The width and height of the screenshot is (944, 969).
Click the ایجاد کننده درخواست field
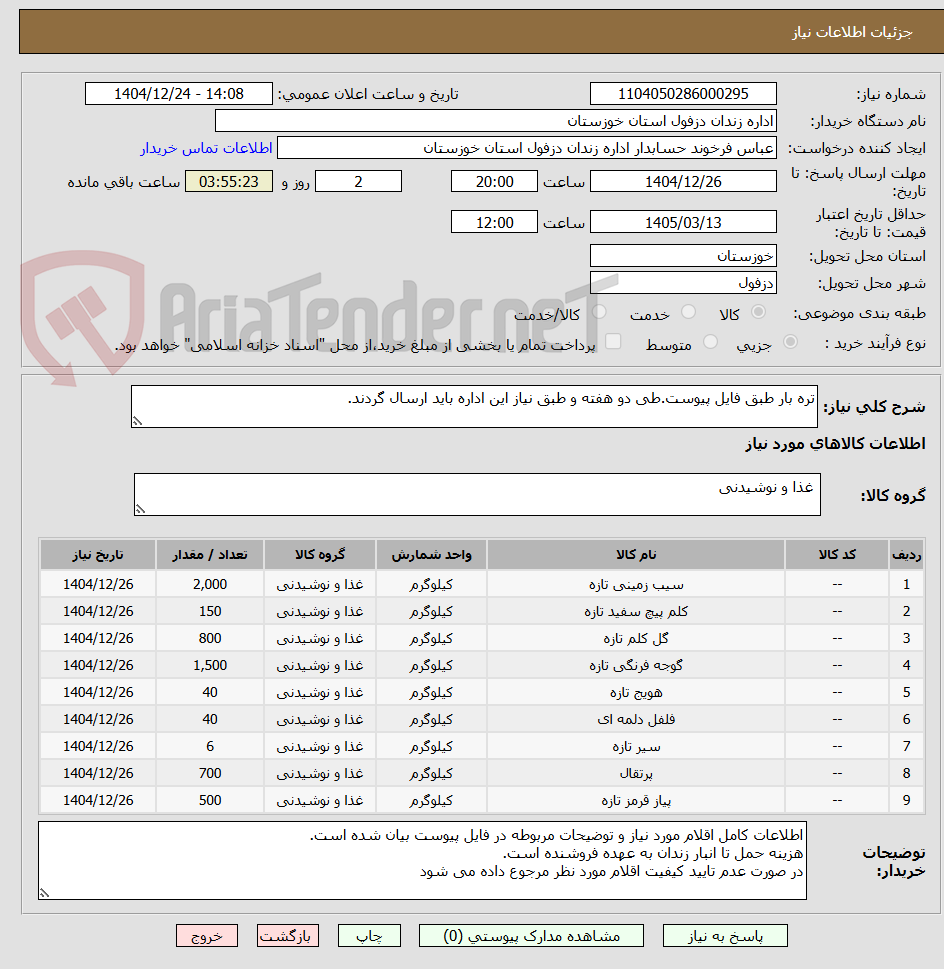[x=527, y=148]
